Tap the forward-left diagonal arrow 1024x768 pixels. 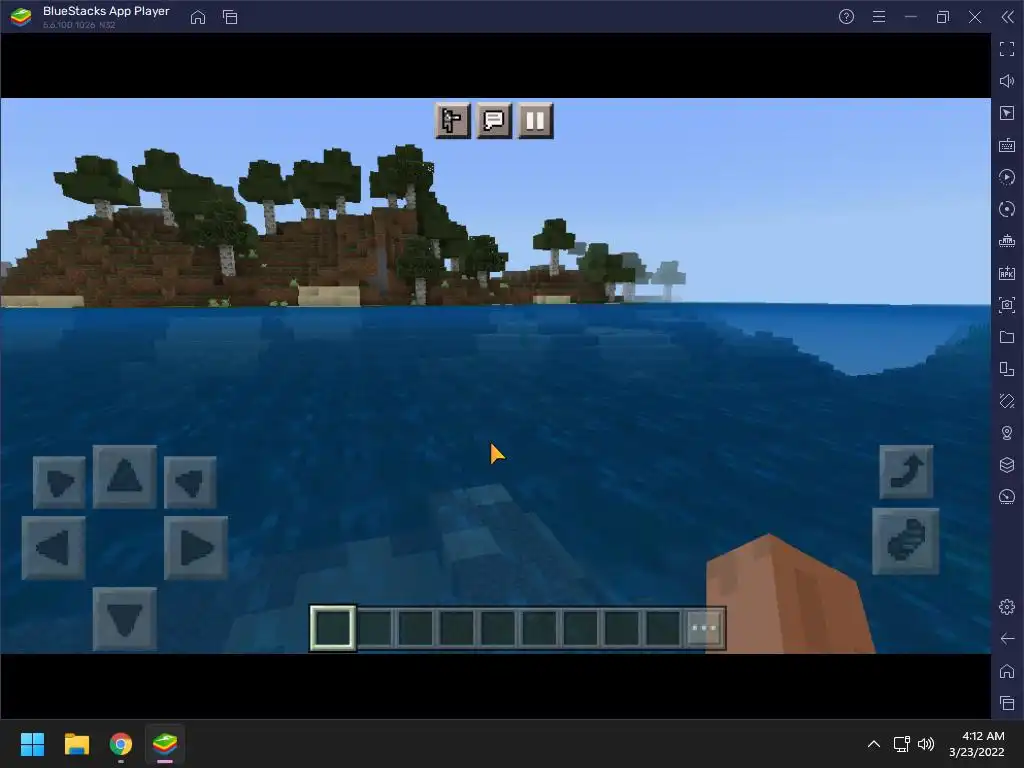pyautogui.click(x=59, y=483)
